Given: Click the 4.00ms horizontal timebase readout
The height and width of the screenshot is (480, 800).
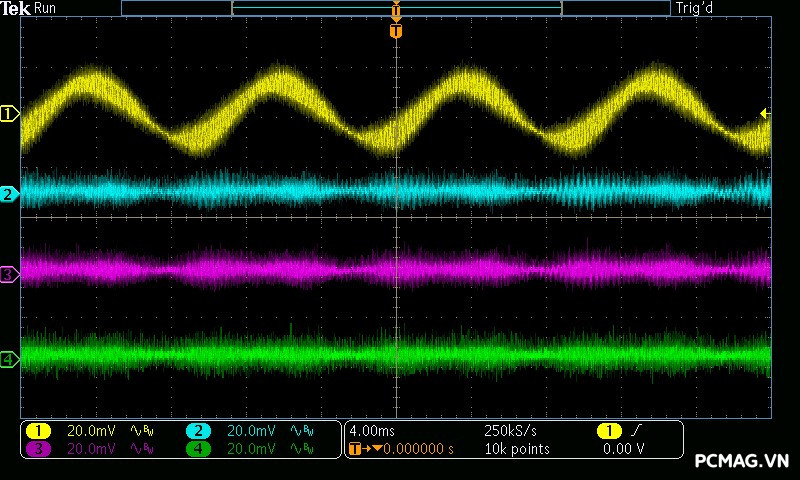Looking at the screenshot, I should pyautogui.click(x=372, y=431).
